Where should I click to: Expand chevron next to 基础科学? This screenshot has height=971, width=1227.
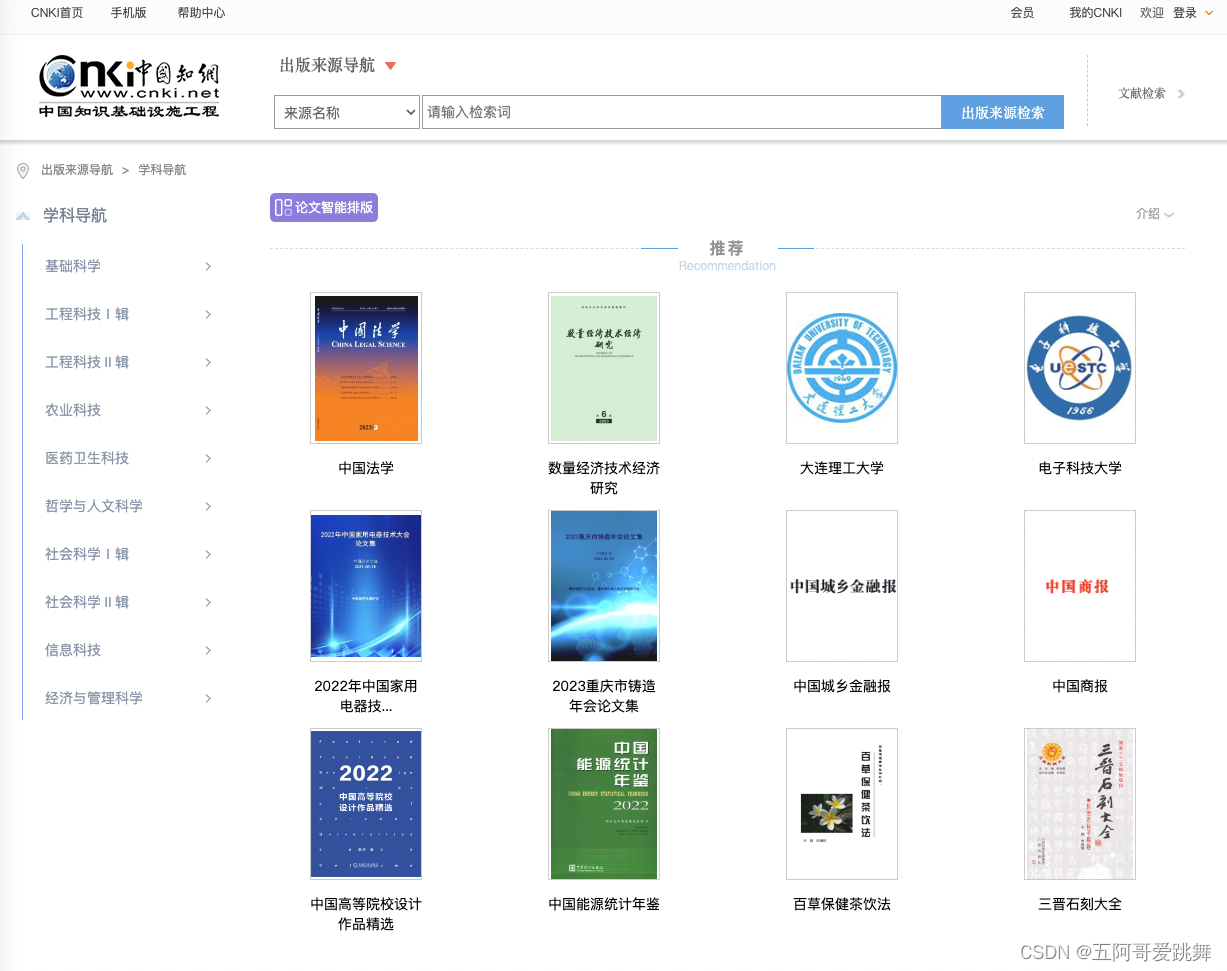click(208, 266)
